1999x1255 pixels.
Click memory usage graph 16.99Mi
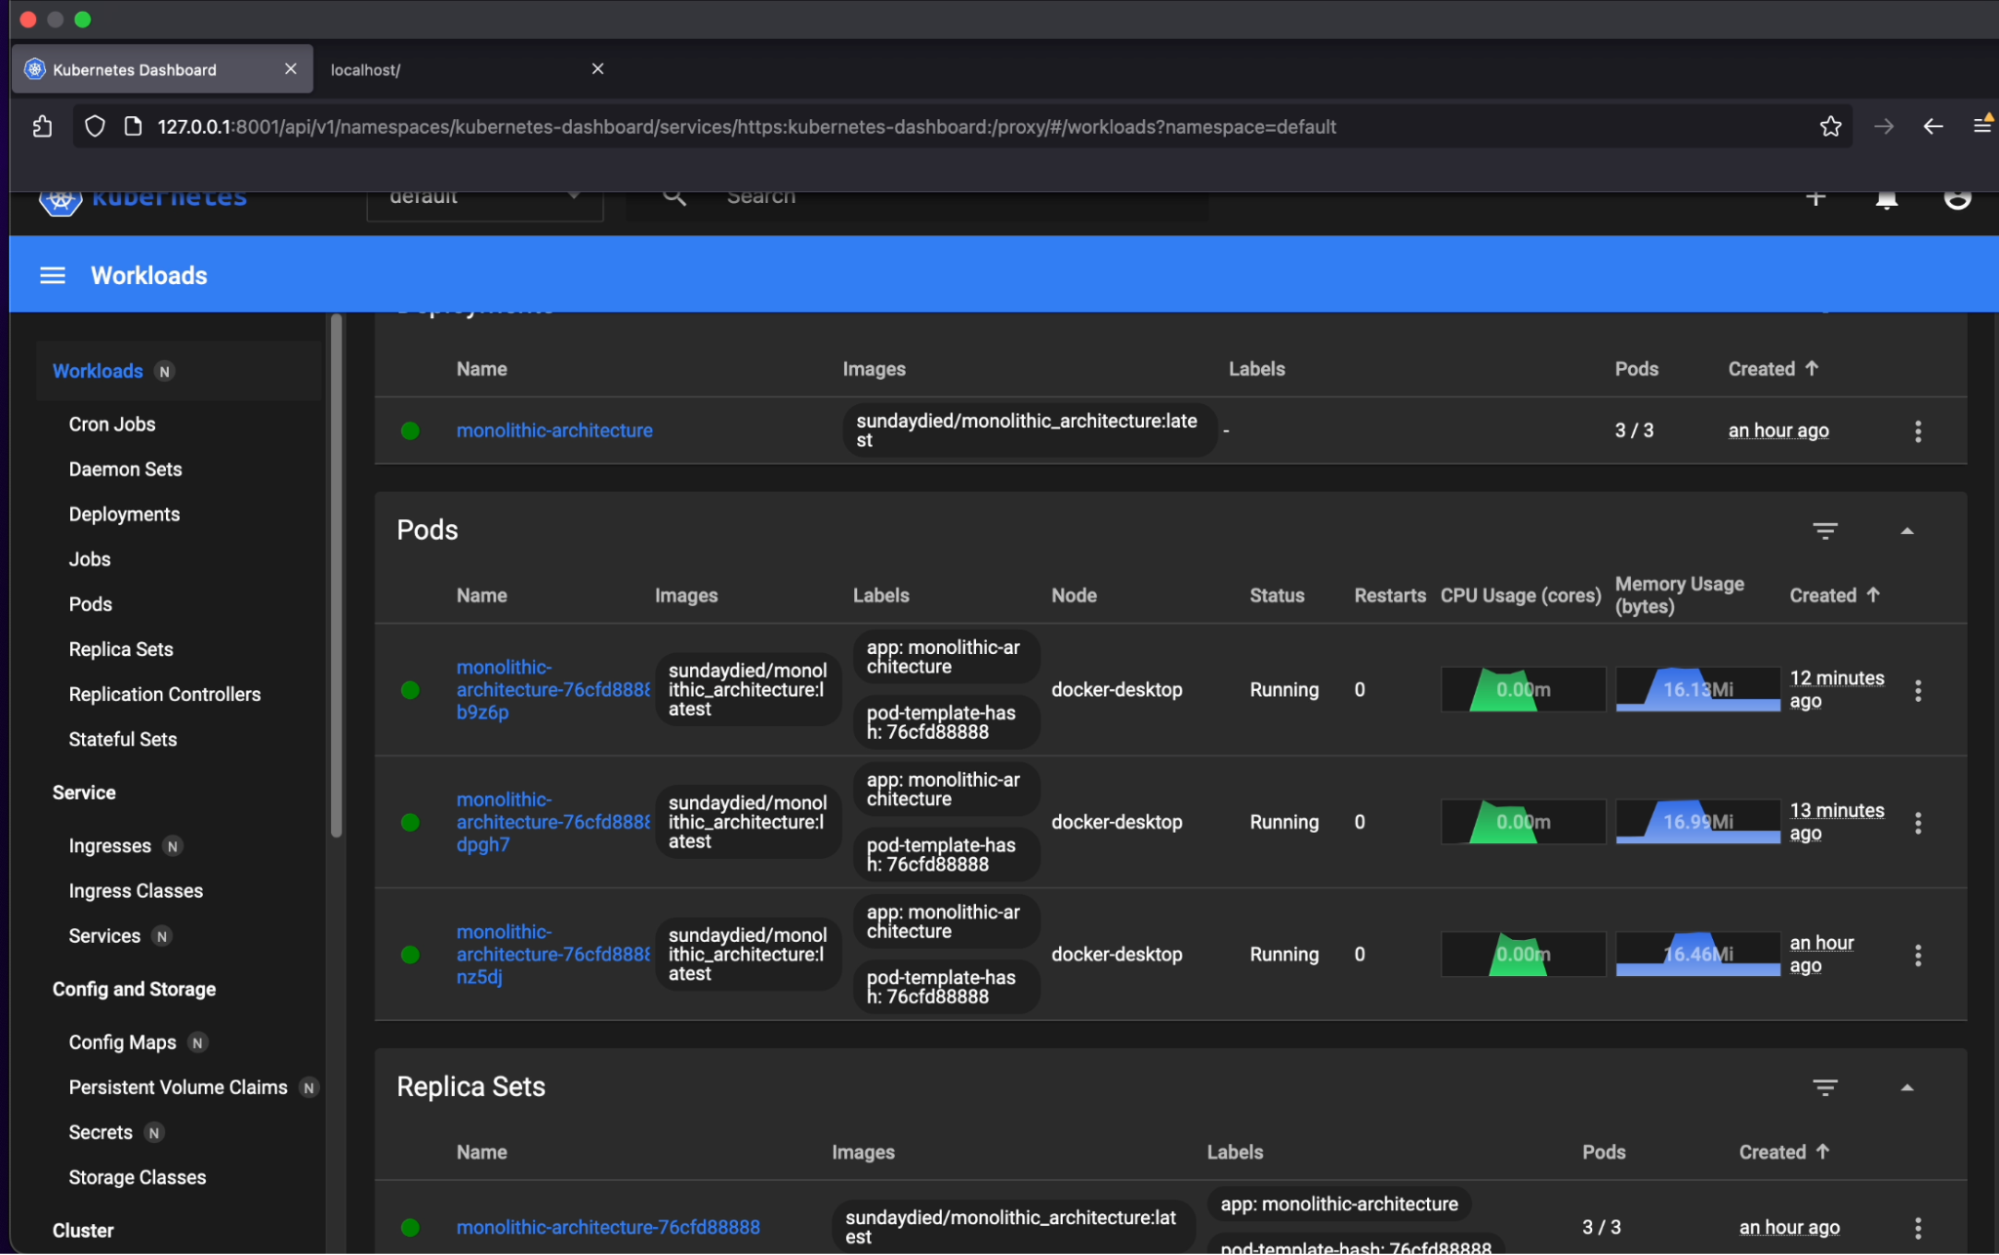(x=1697, y=822)
